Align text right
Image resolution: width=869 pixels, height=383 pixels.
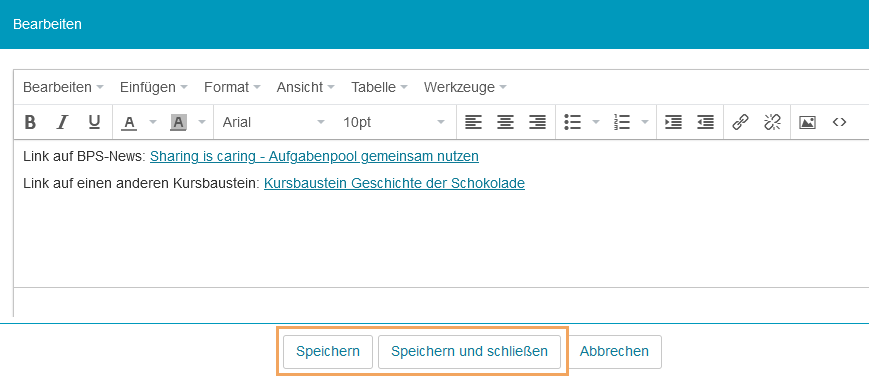click(538, 122)
